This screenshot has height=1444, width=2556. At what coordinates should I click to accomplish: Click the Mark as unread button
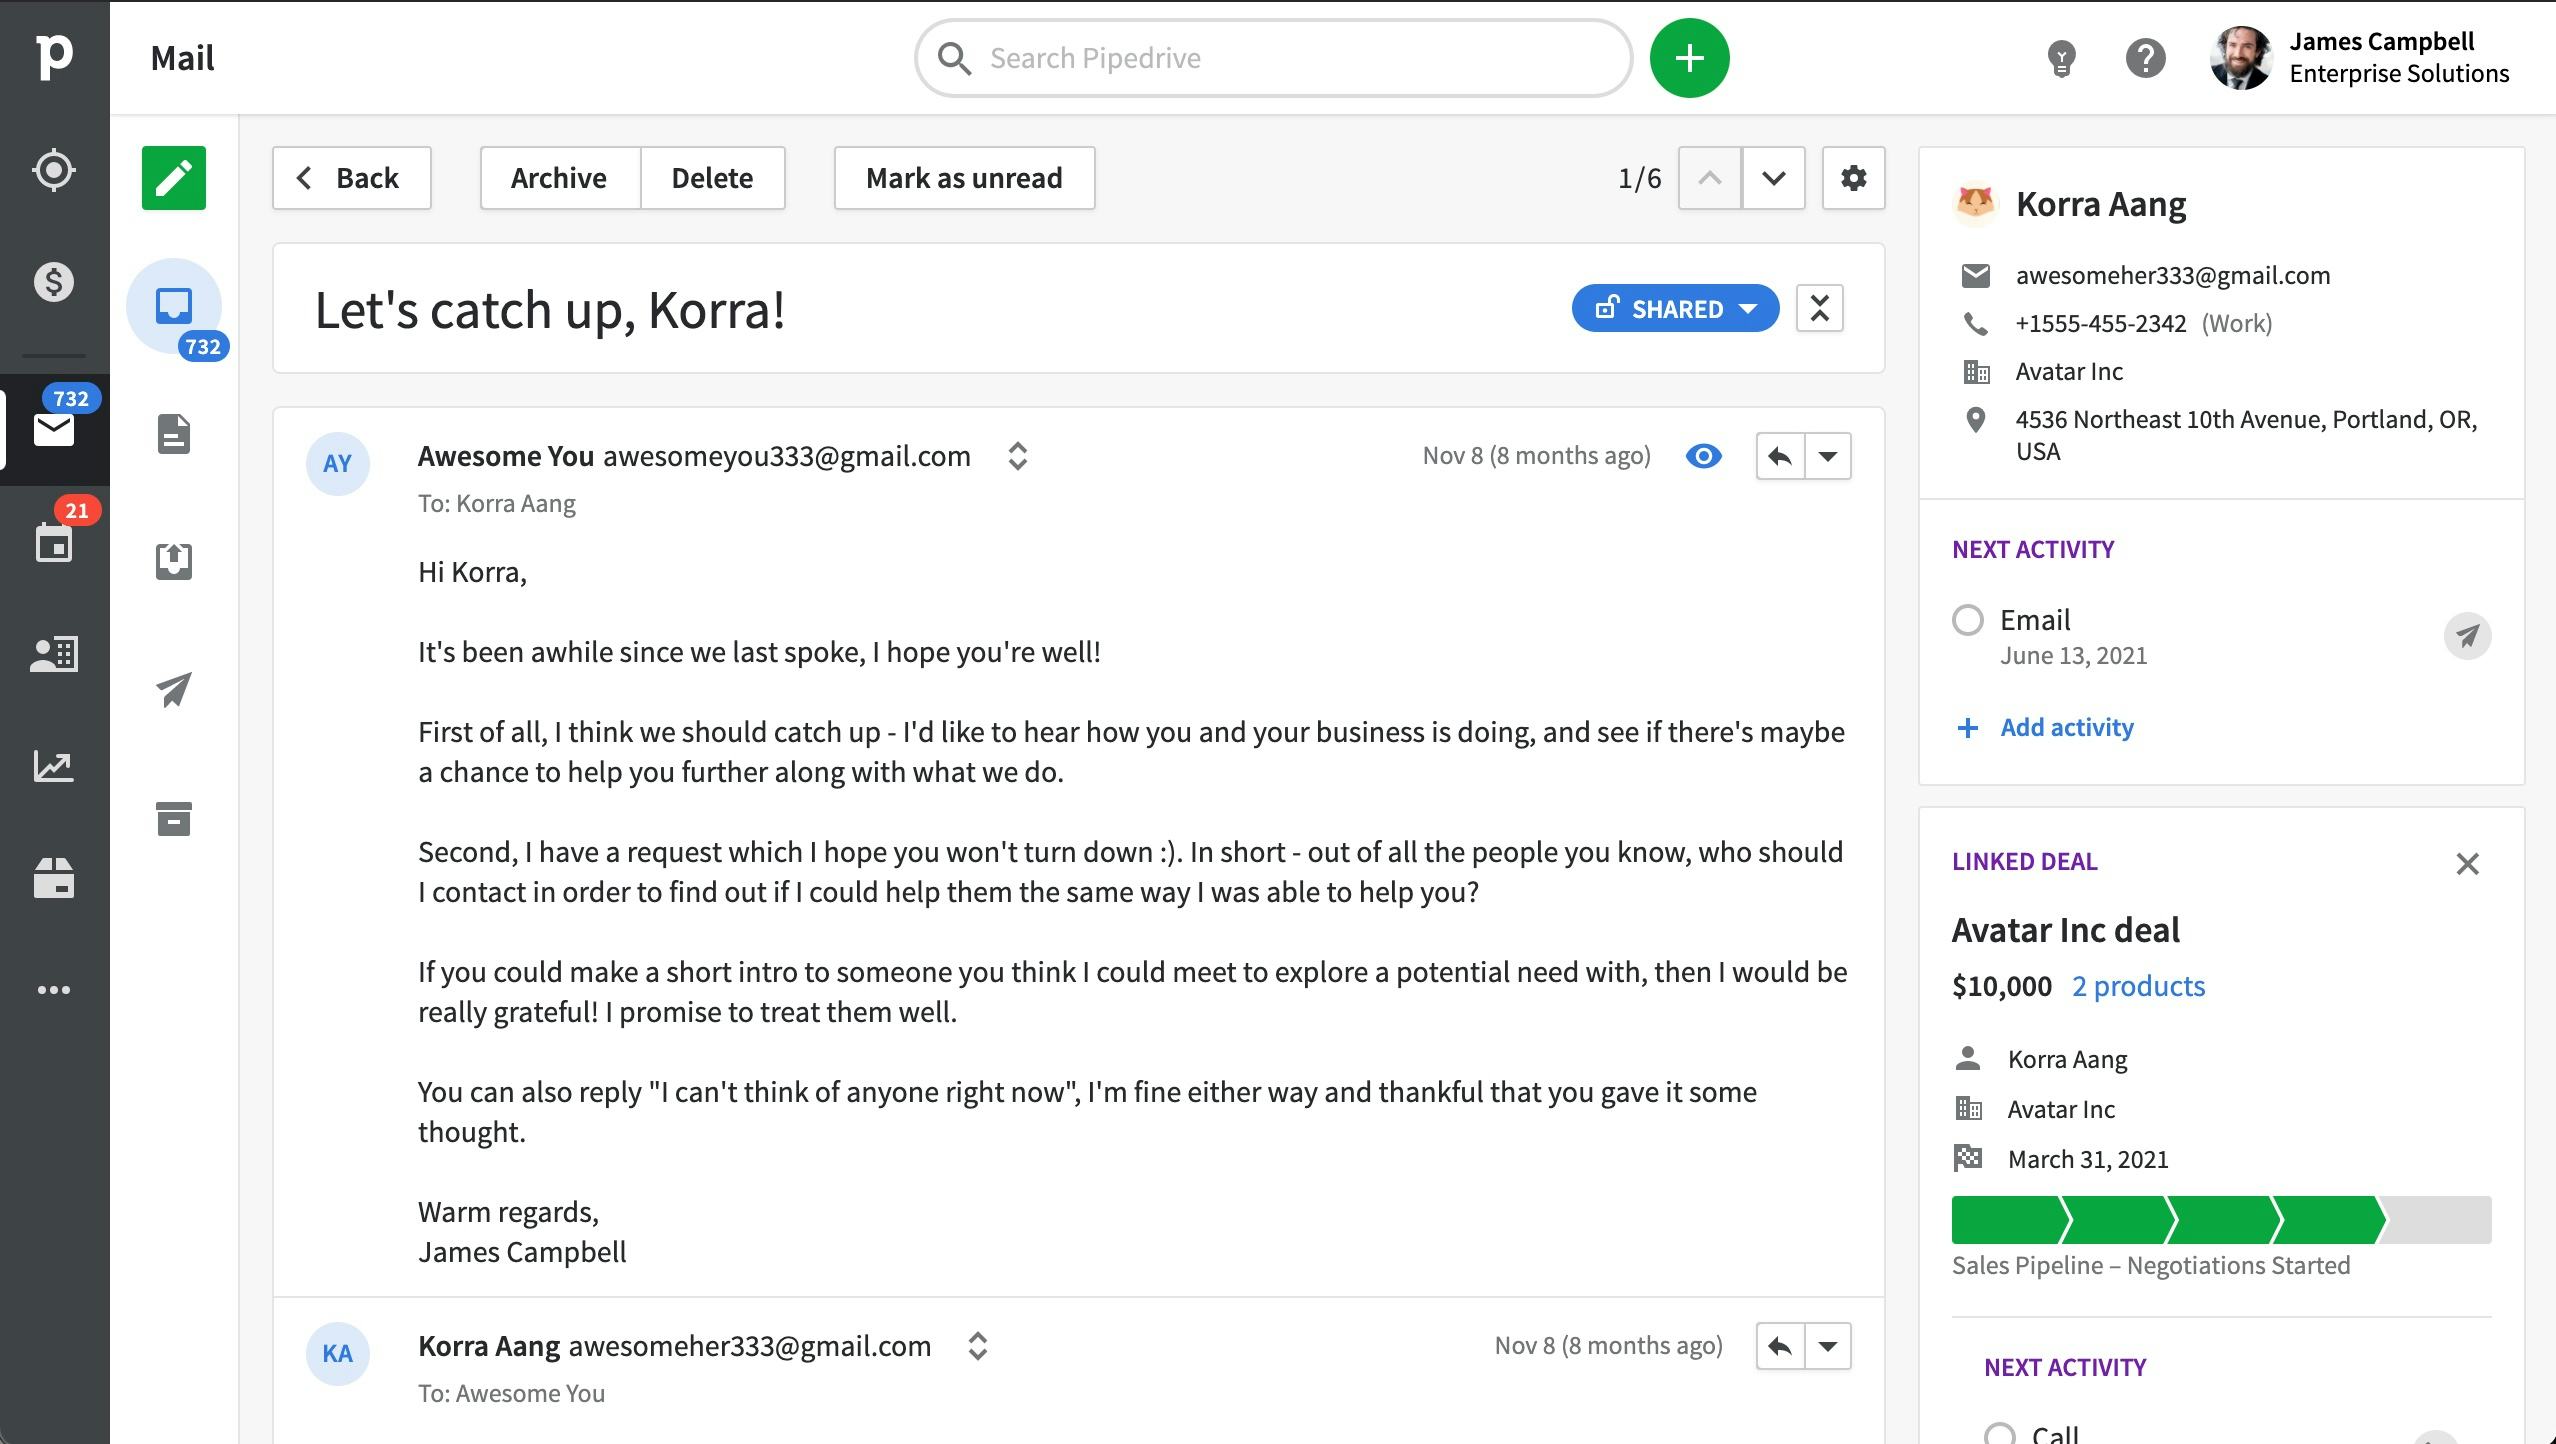tap(964, 178)
